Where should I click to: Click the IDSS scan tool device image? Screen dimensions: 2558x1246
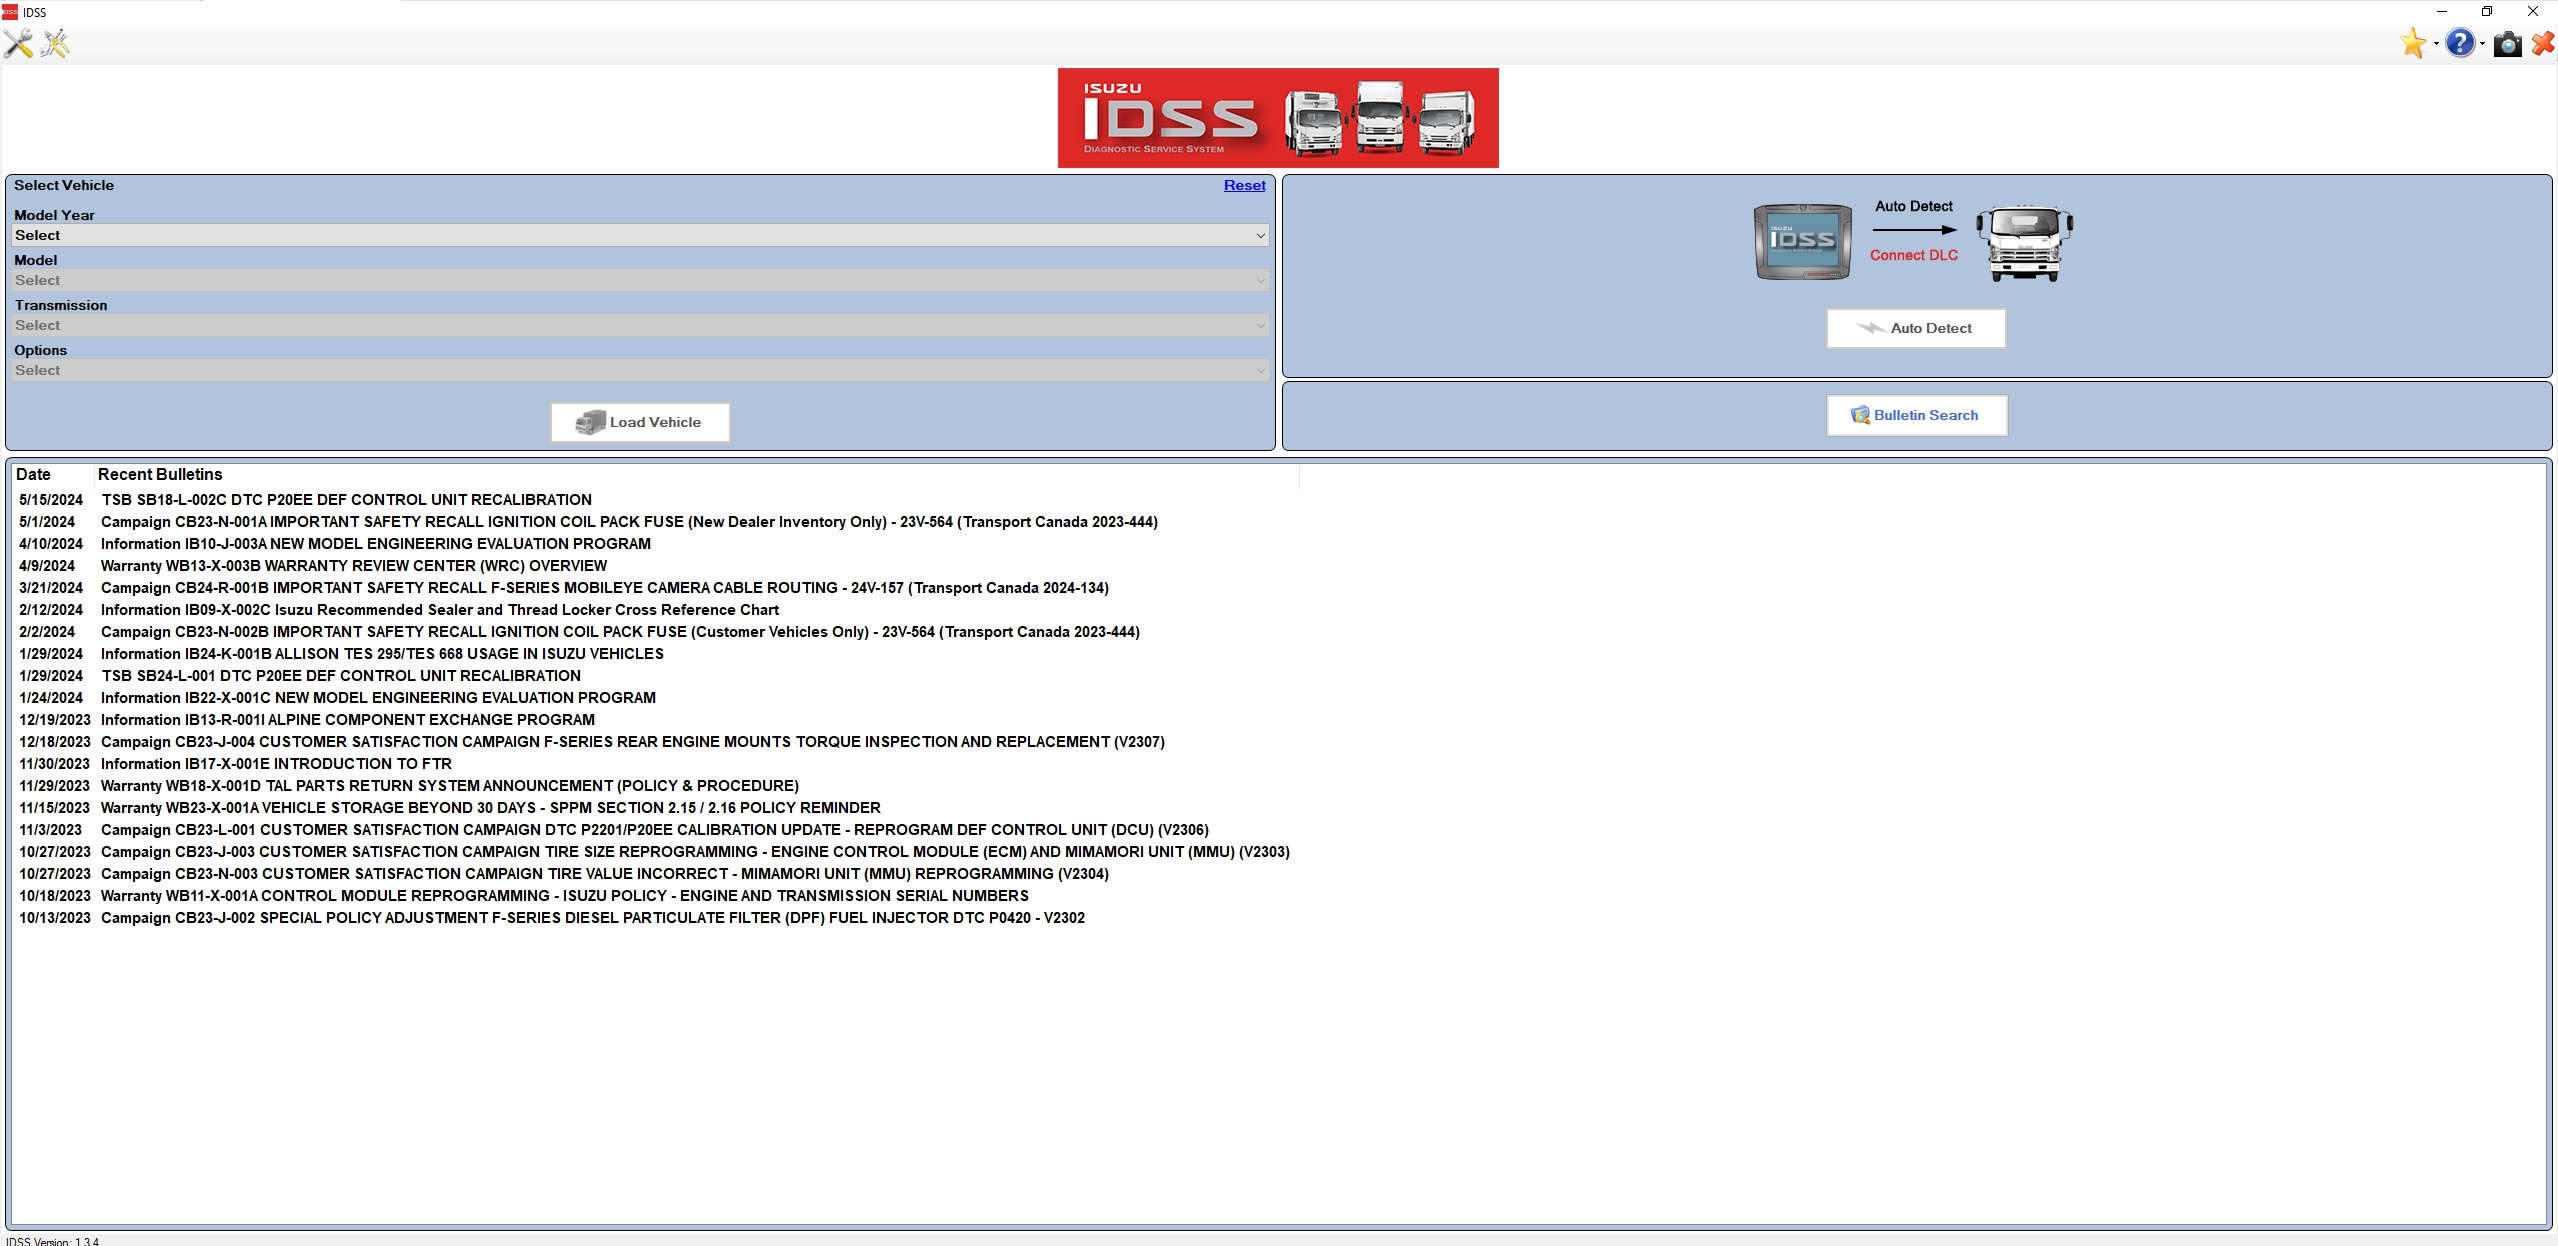(x=1802, y=242)
